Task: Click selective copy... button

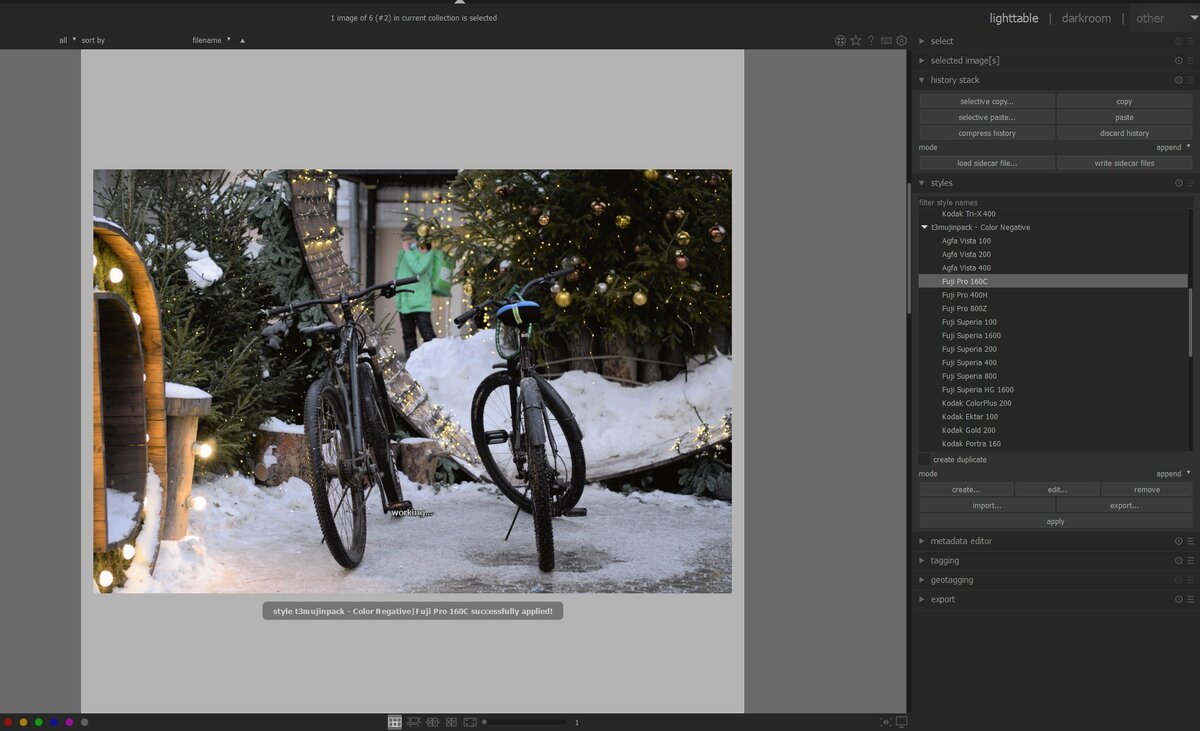Action: pos(987,101)
